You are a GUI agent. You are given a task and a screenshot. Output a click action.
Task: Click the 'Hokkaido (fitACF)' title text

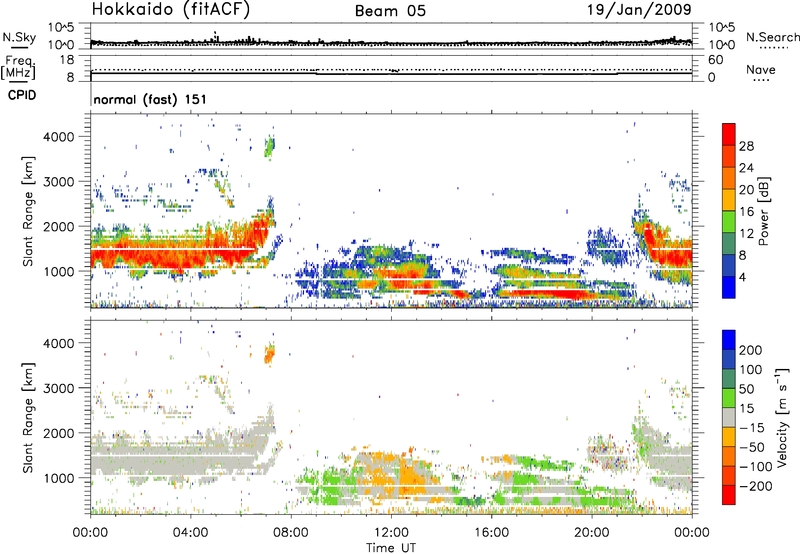pyautogui.click(x=171, y=10)
